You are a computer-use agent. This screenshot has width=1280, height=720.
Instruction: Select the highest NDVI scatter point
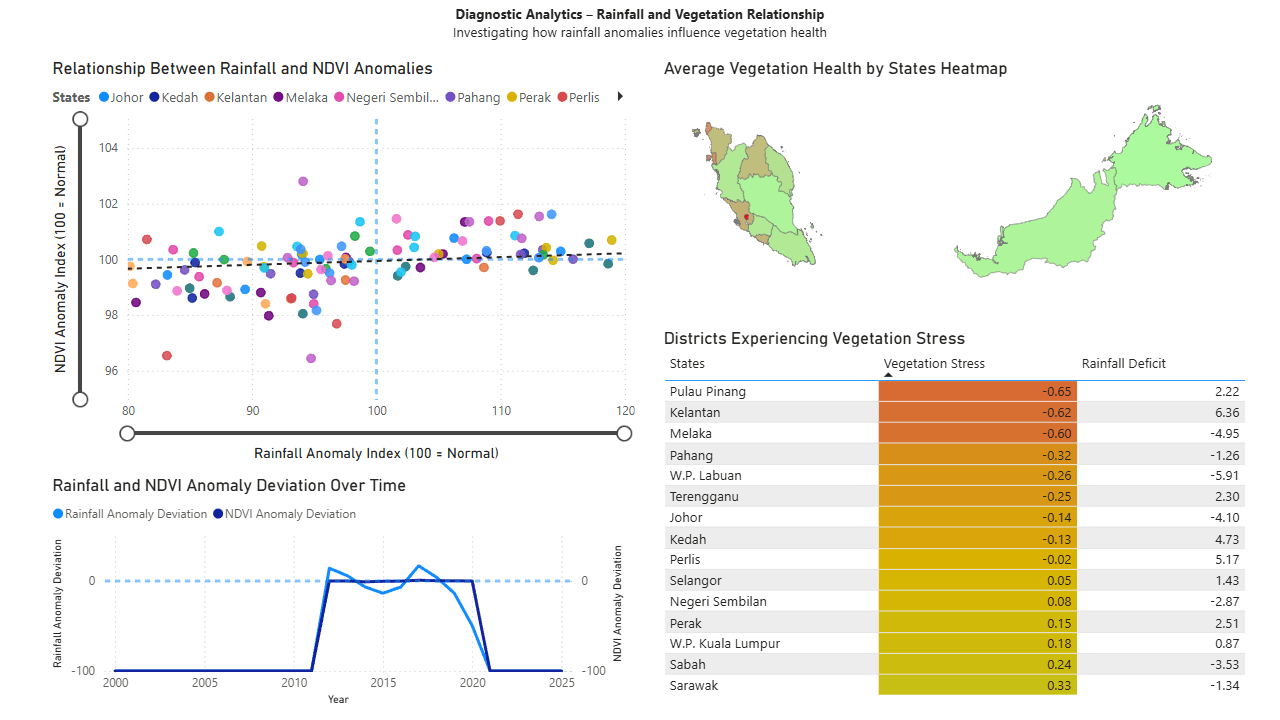point(303,181)
